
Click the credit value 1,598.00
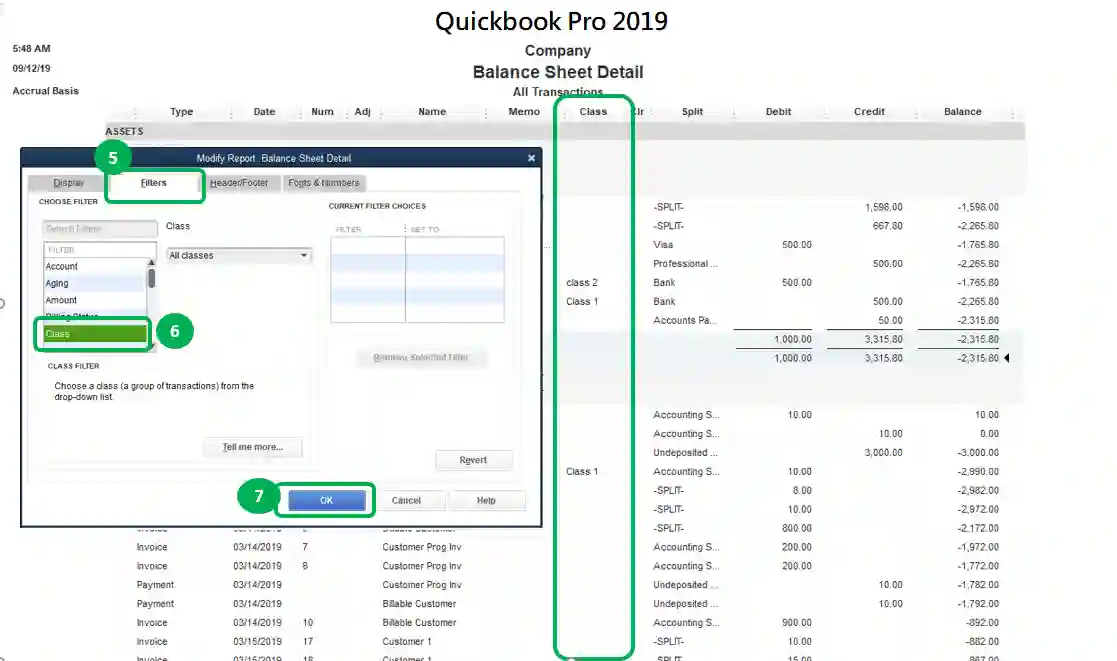(x=883, y=207)
